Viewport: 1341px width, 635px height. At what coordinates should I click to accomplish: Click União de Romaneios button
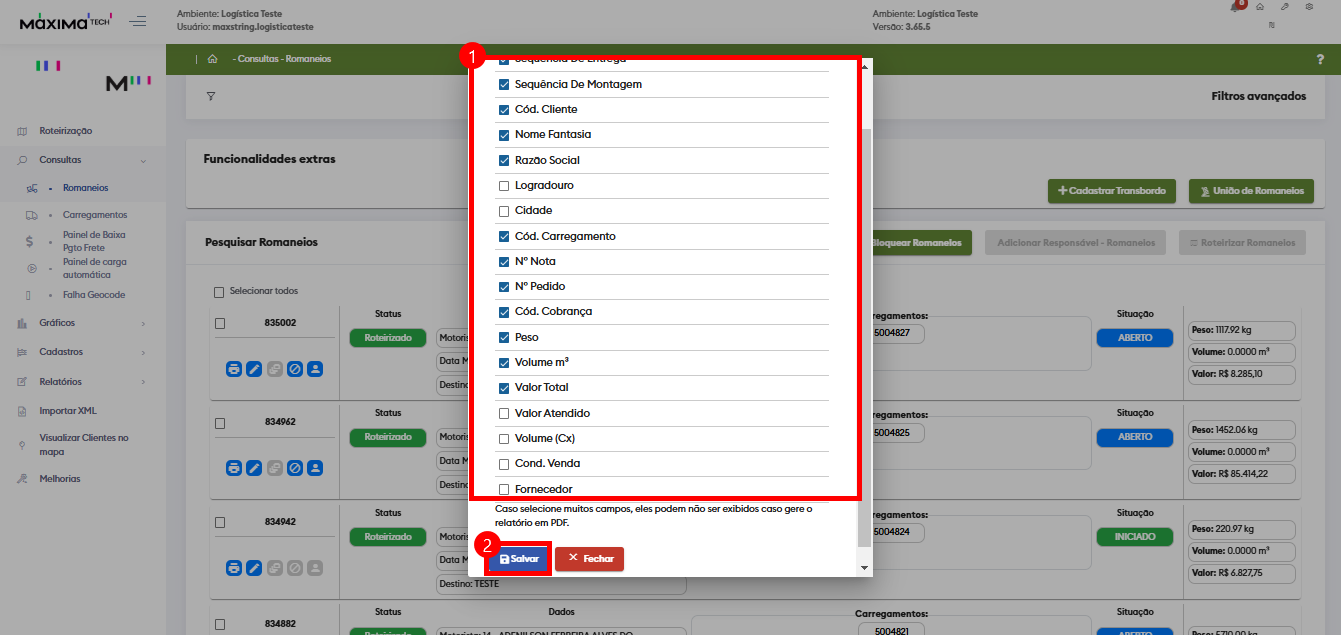point(1251,190)
